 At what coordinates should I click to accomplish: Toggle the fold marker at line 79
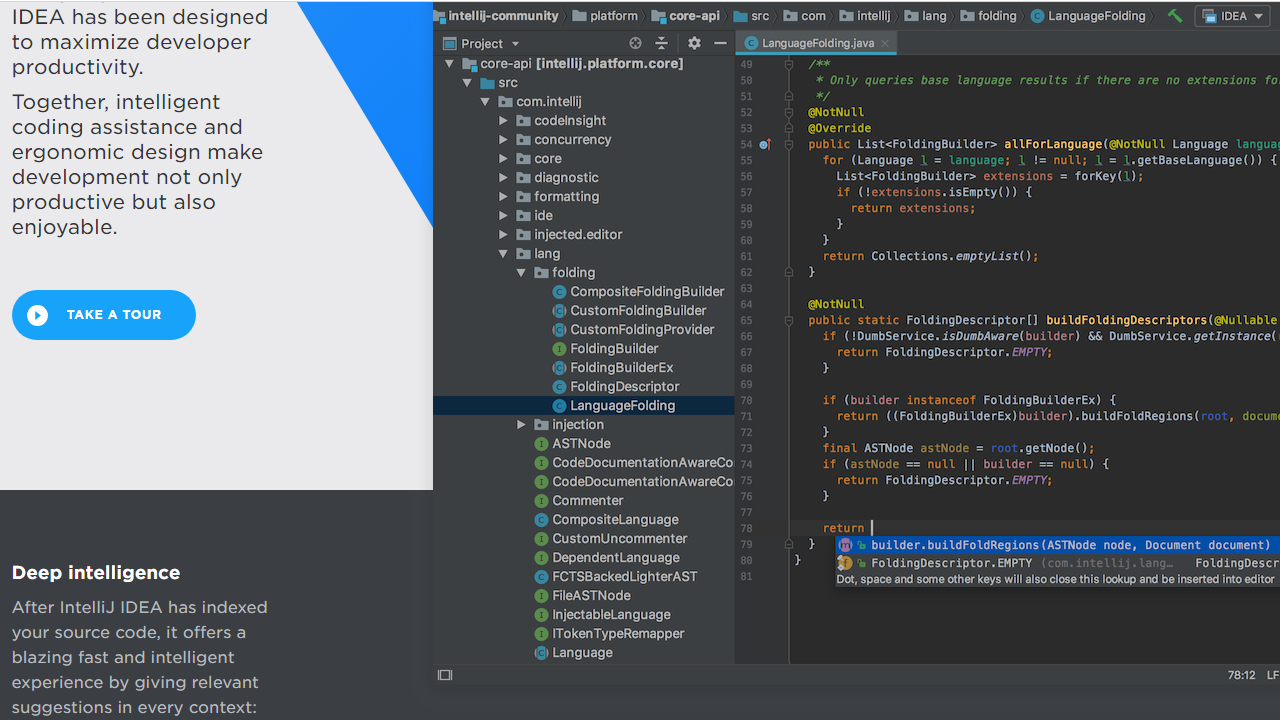click(x=789, y=544)
